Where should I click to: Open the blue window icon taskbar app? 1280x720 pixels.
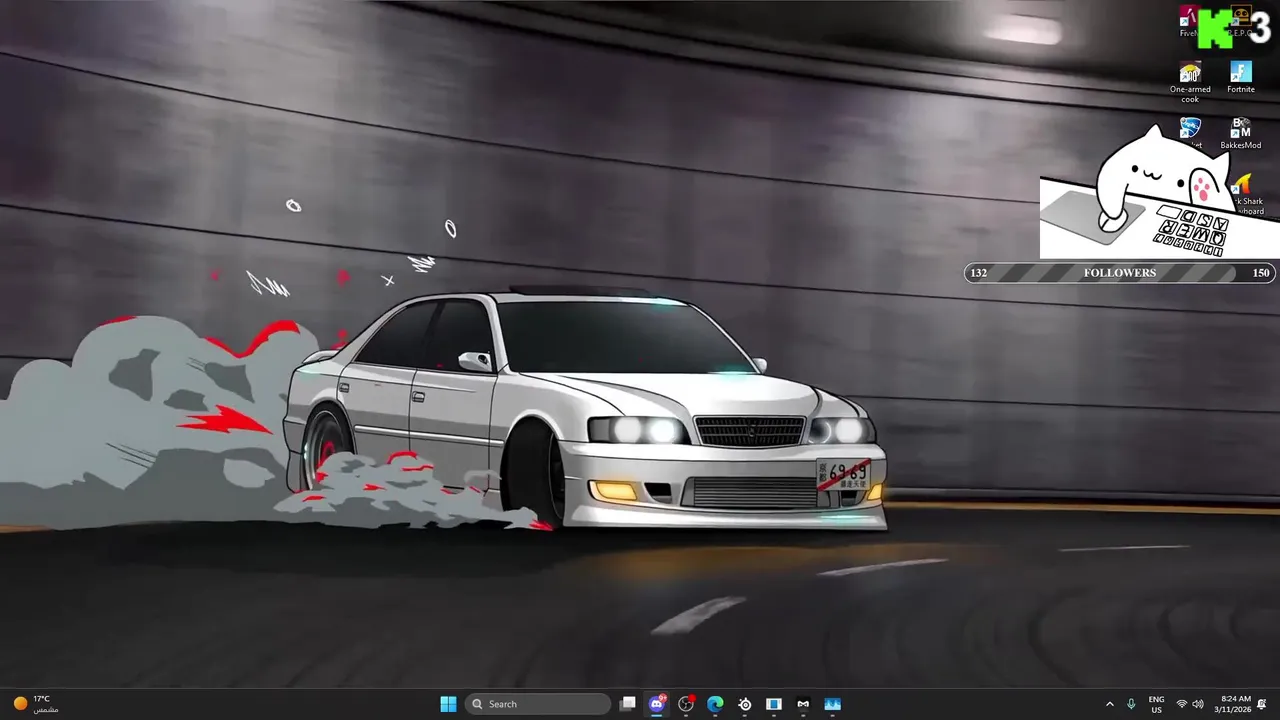(774, 704)
